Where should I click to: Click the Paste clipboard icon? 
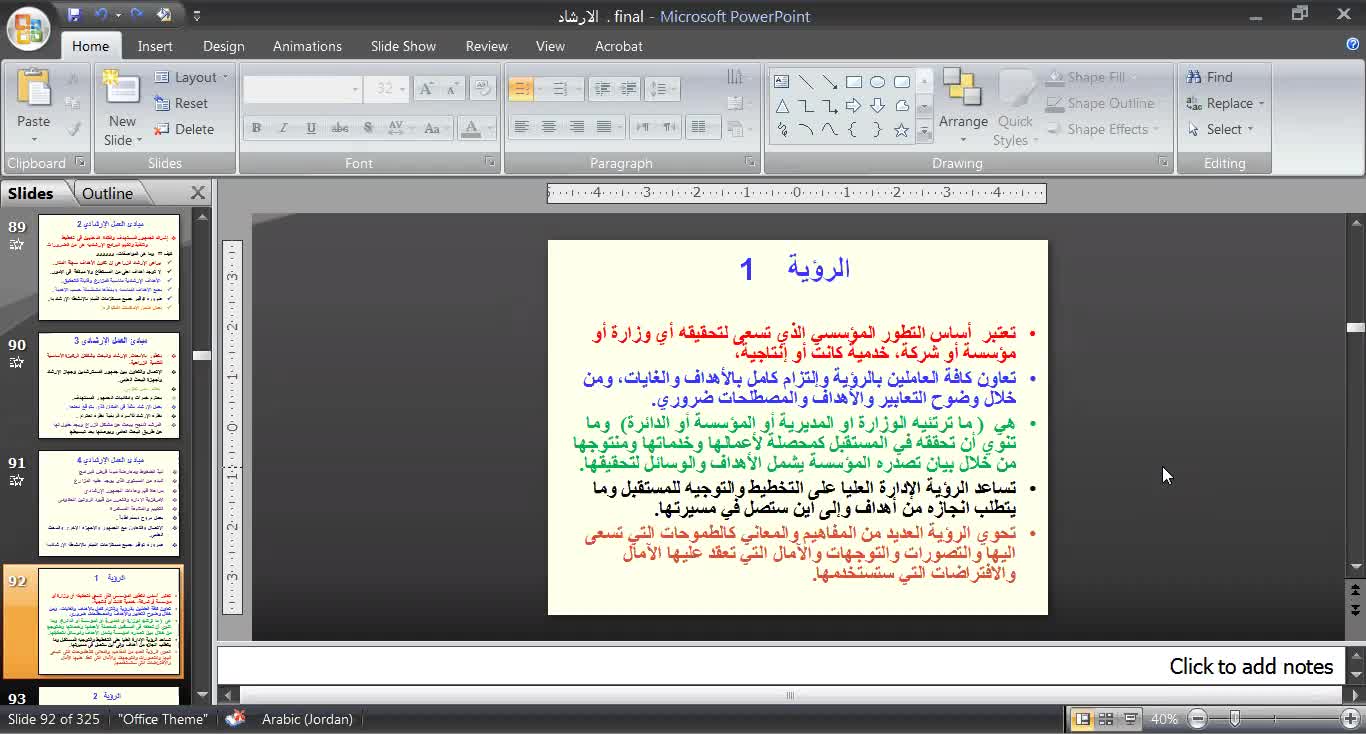33,89
